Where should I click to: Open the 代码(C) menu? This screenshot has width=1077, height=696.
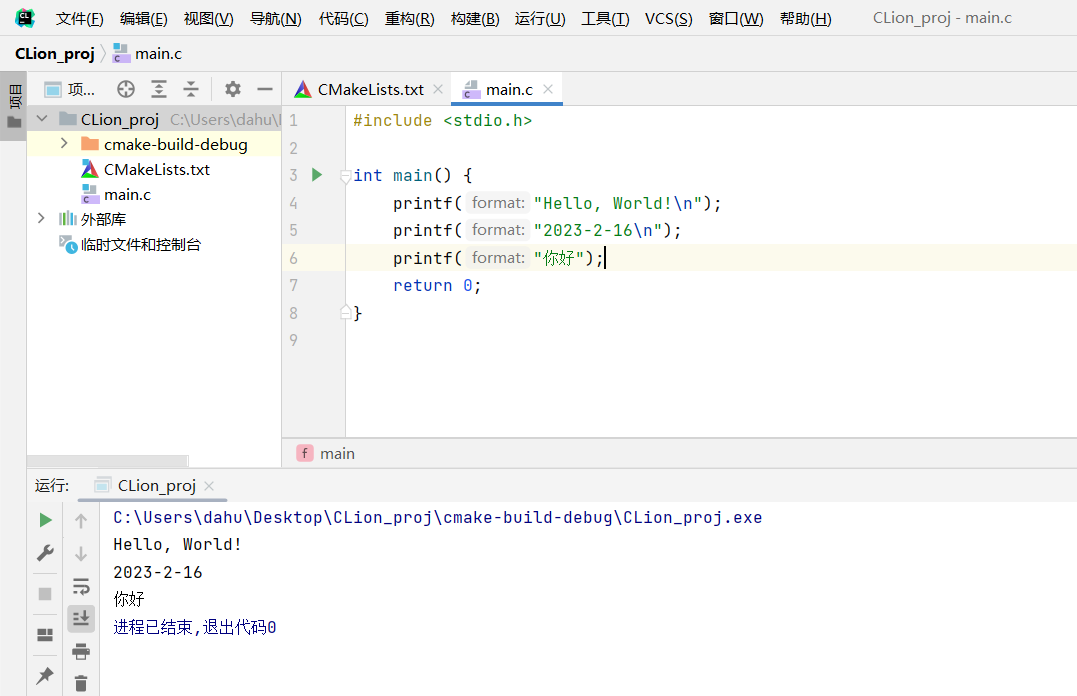click(x=343, y=19)
